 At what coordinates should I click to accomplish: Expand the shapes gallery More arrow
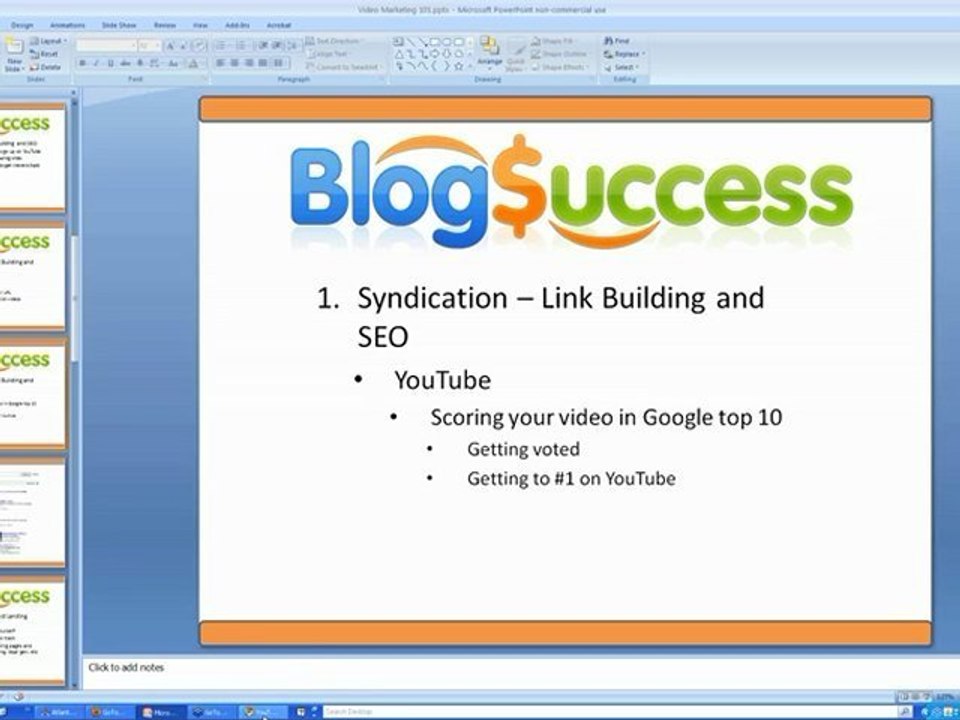point(470,66)
